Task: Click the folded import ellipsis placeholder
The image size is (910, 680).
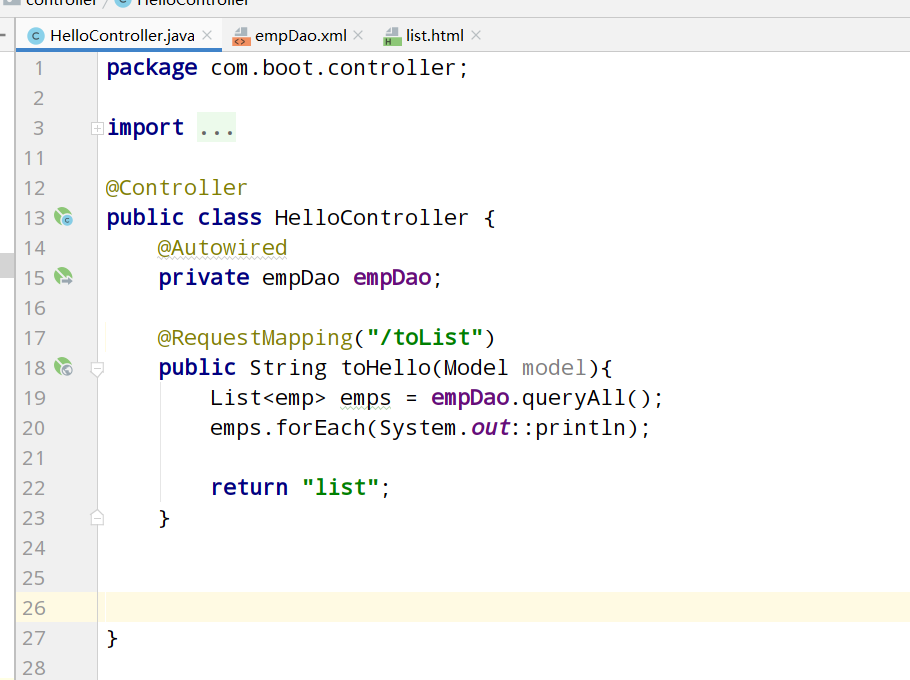Action: tap(216, 127)
